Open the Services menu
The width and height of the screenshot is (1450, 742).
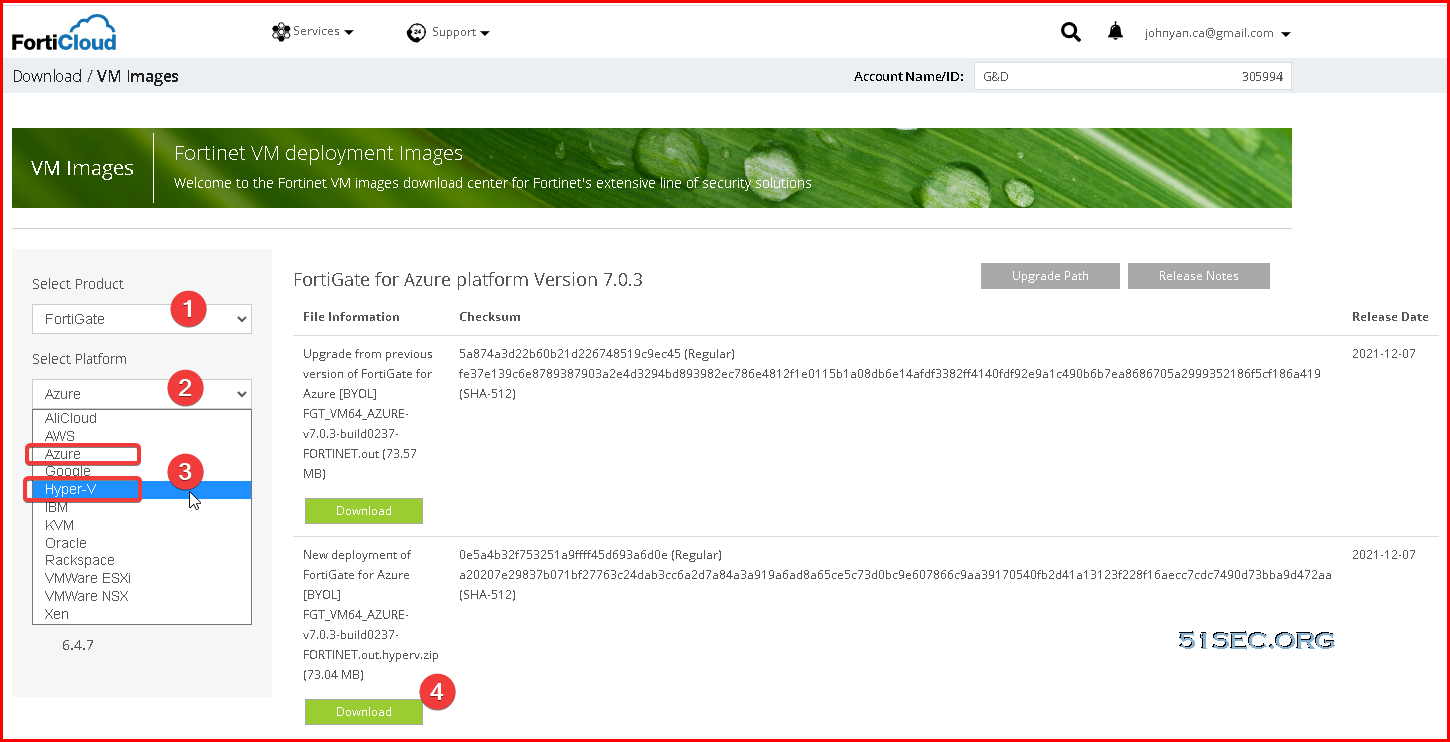tap(323, 32)
